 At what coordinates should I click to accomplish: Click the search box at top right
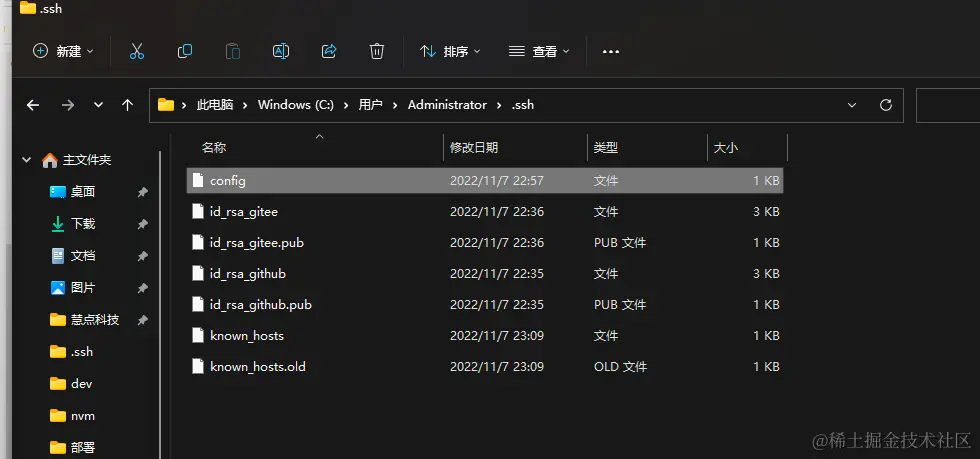(948, 105)
